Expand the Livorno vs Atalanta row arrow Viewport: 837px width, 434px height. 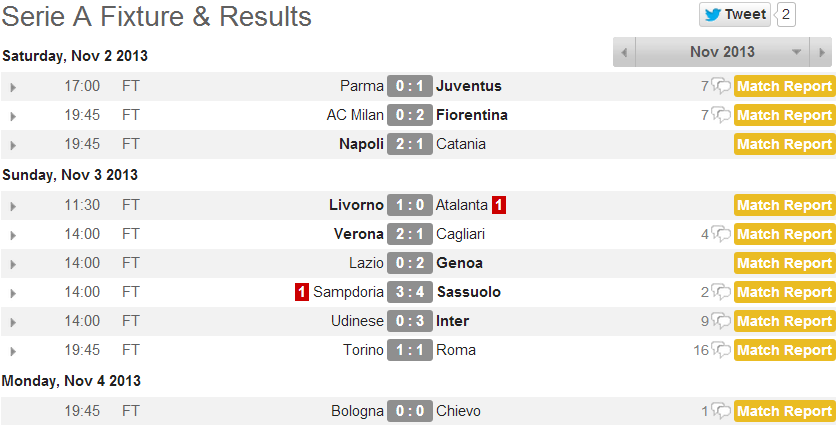point(13,206)
